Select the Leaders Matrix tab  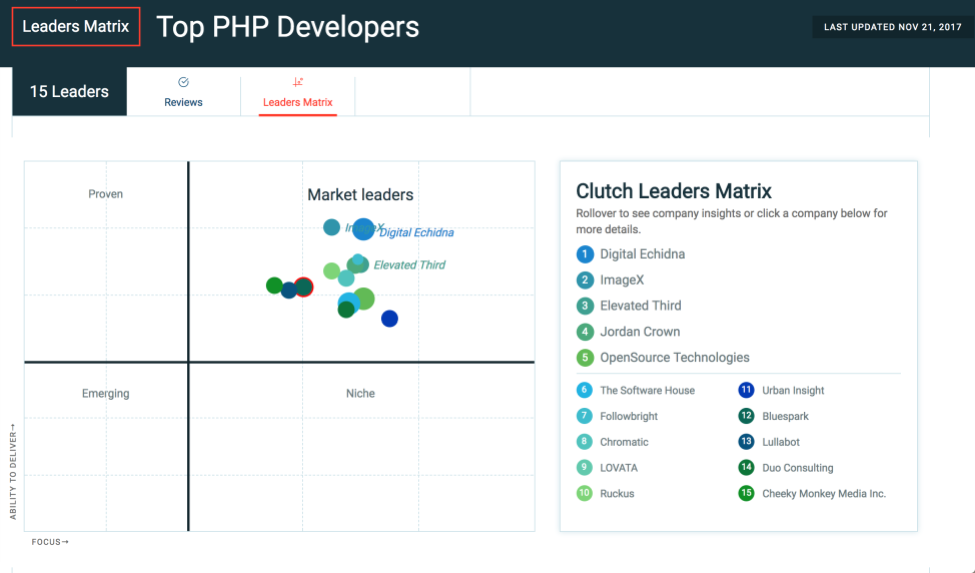(x=298, y=92)
